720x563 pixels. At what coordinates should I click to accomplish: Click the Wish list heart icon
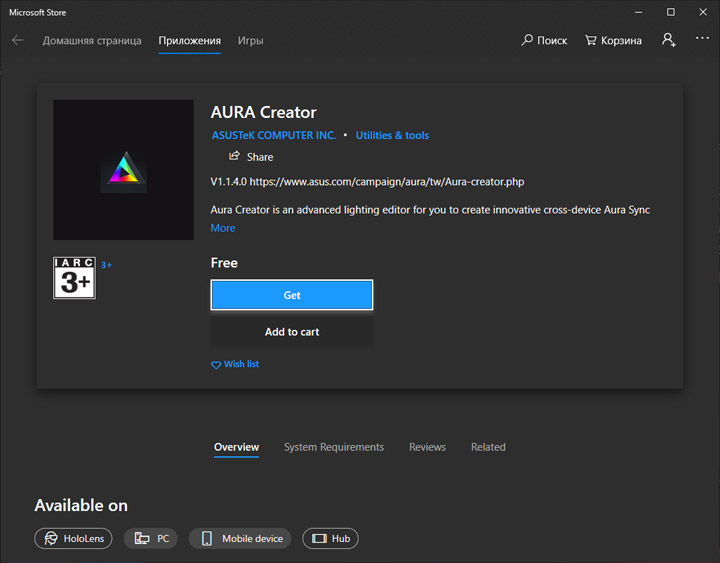216,365
